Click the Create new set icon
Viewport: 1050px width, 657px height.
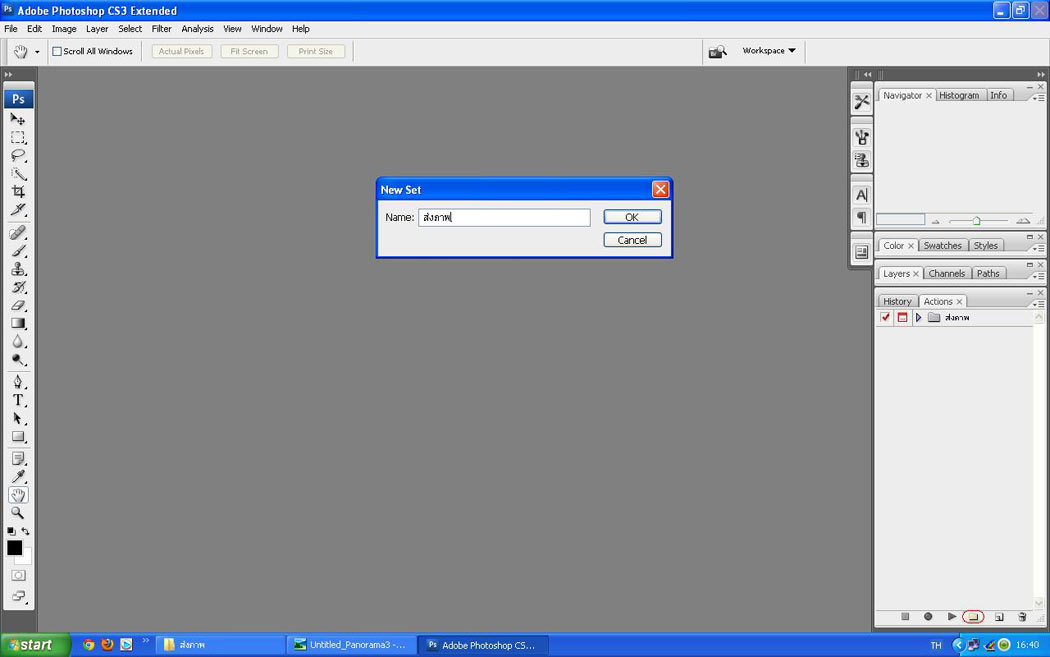click(x=974, y=617)
